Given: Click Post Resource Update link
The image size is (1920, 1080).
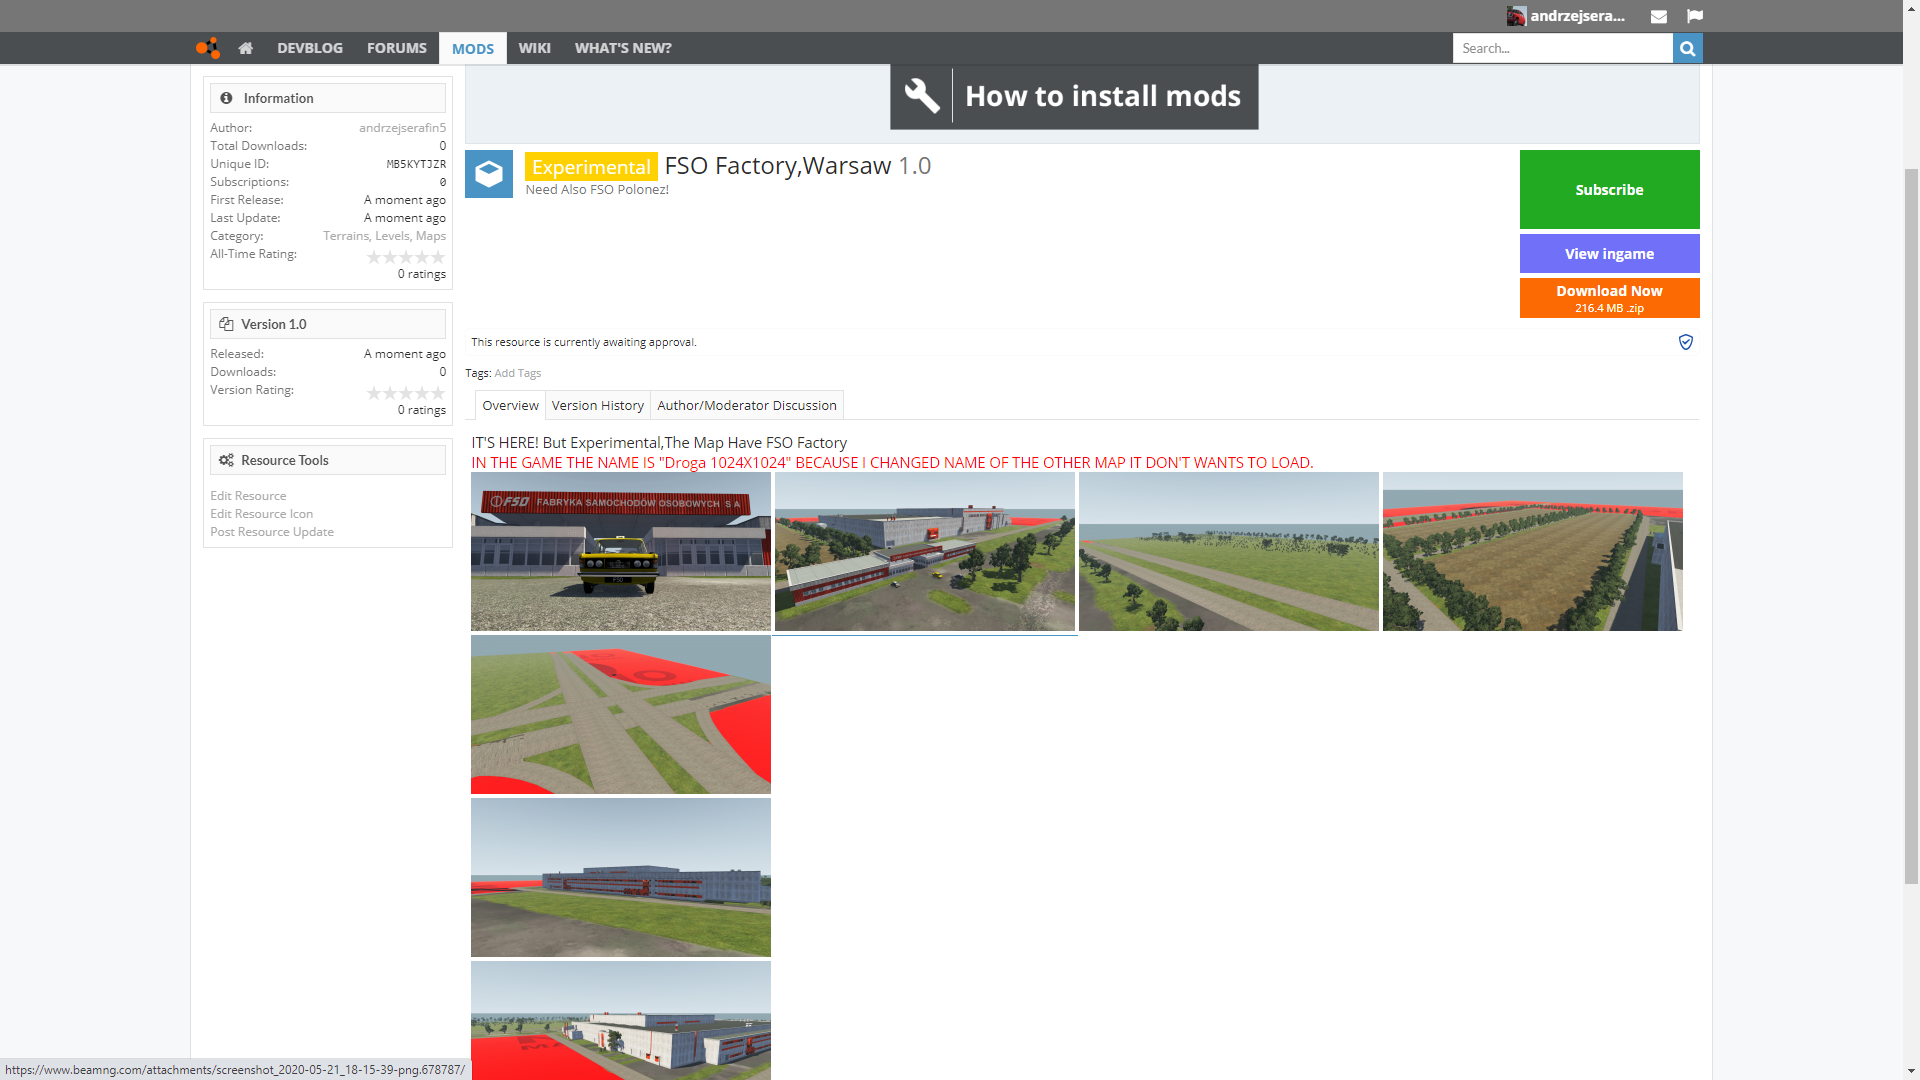Looking at the screenshot, I should click(x=272, y=532).
